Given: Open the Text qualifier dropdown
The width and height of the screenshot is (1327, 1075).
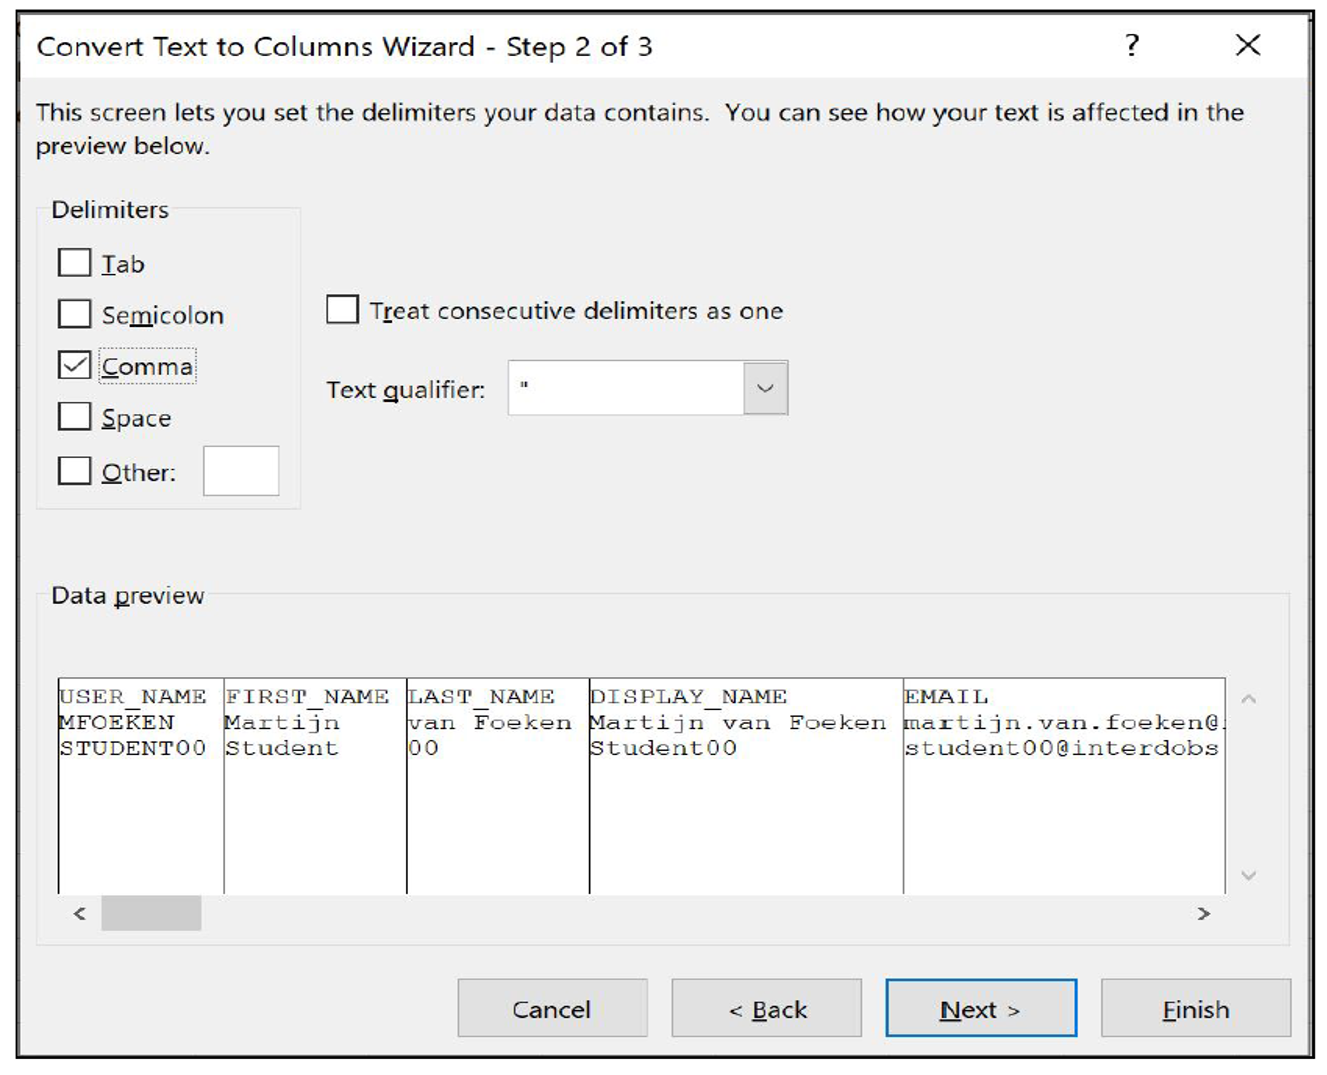Looking at the screenshot, I should click(765, 388).
